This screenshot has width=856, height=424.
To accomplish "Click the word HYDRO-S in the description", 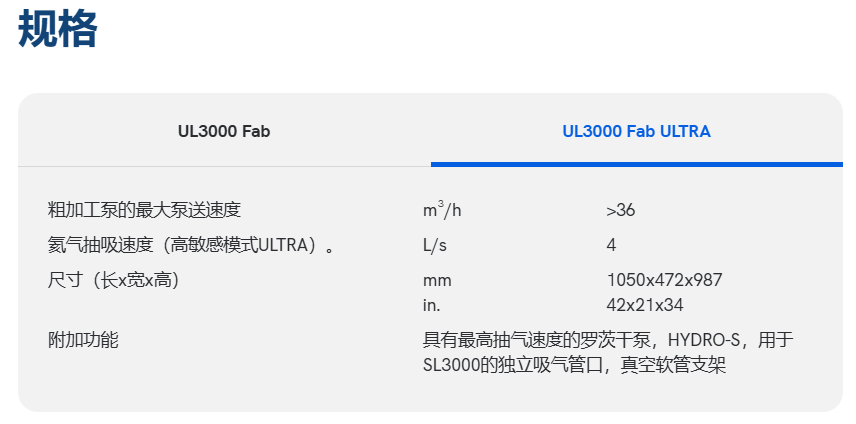I will 707,340.
